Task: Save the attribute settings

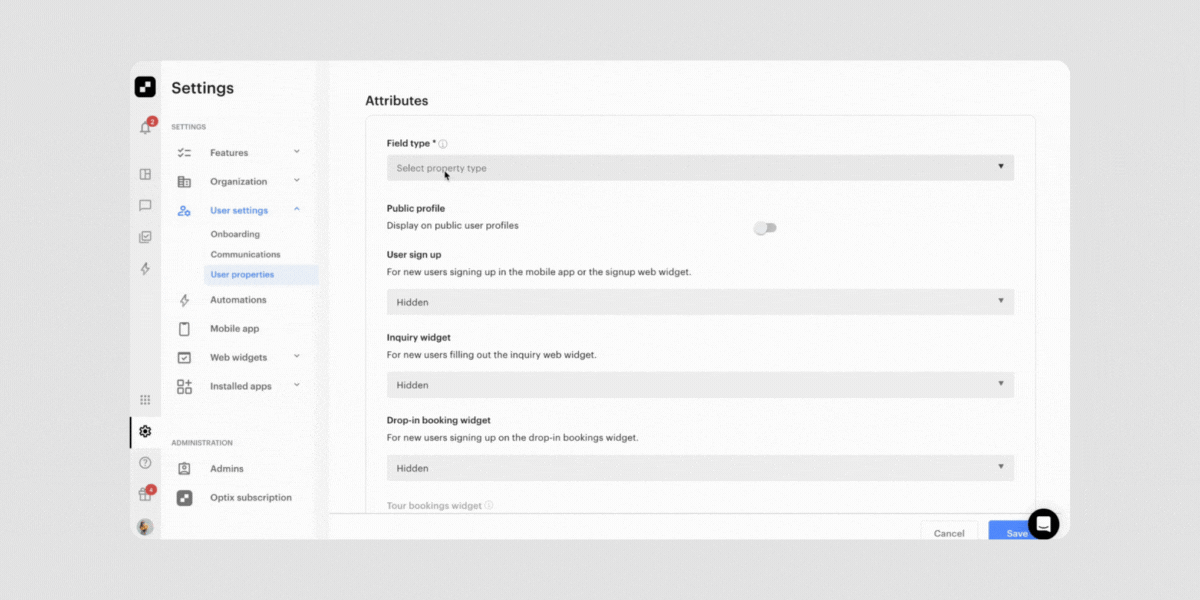Action: coord(1014,533)
